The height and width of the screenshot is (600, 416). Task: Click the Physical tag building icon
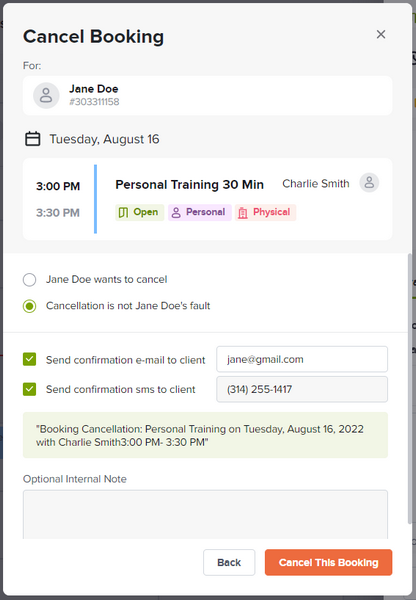click(x=243, y=213)
